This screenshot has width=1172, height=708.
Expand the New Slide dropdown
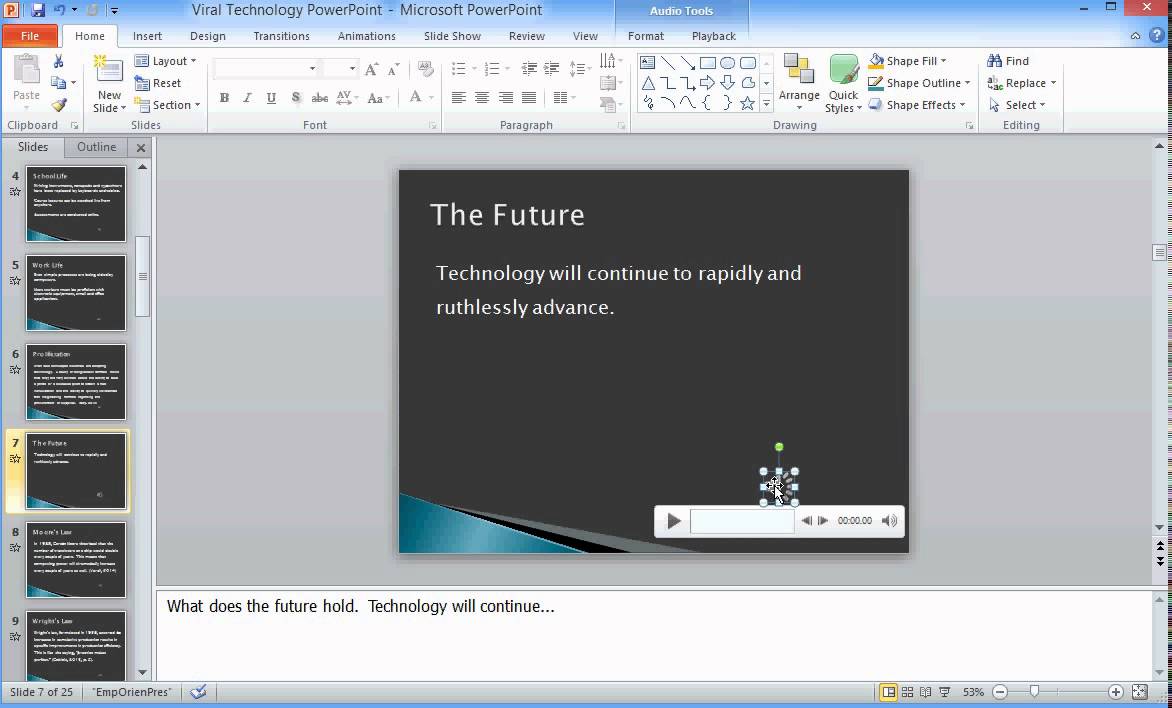pyautogui.click(x=108, y=108)
